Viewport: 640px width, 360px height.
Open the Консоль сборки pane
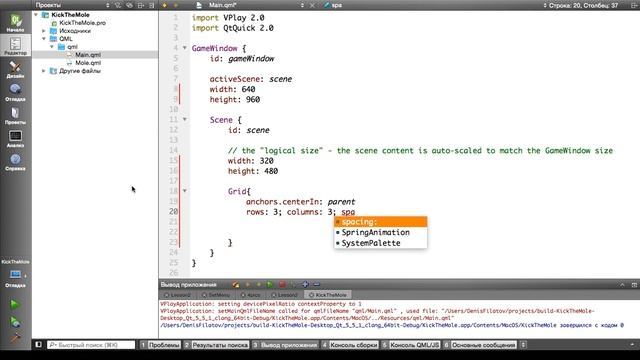tap(349, 345)
